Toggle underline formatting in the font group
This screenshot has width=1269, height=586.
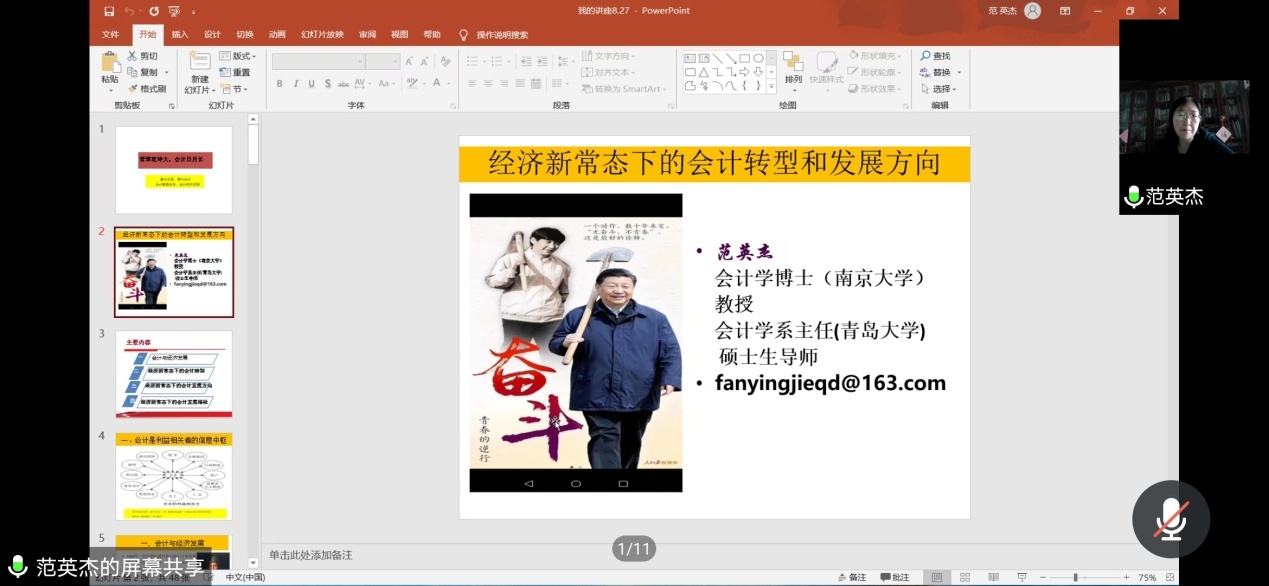coord(313,84)
